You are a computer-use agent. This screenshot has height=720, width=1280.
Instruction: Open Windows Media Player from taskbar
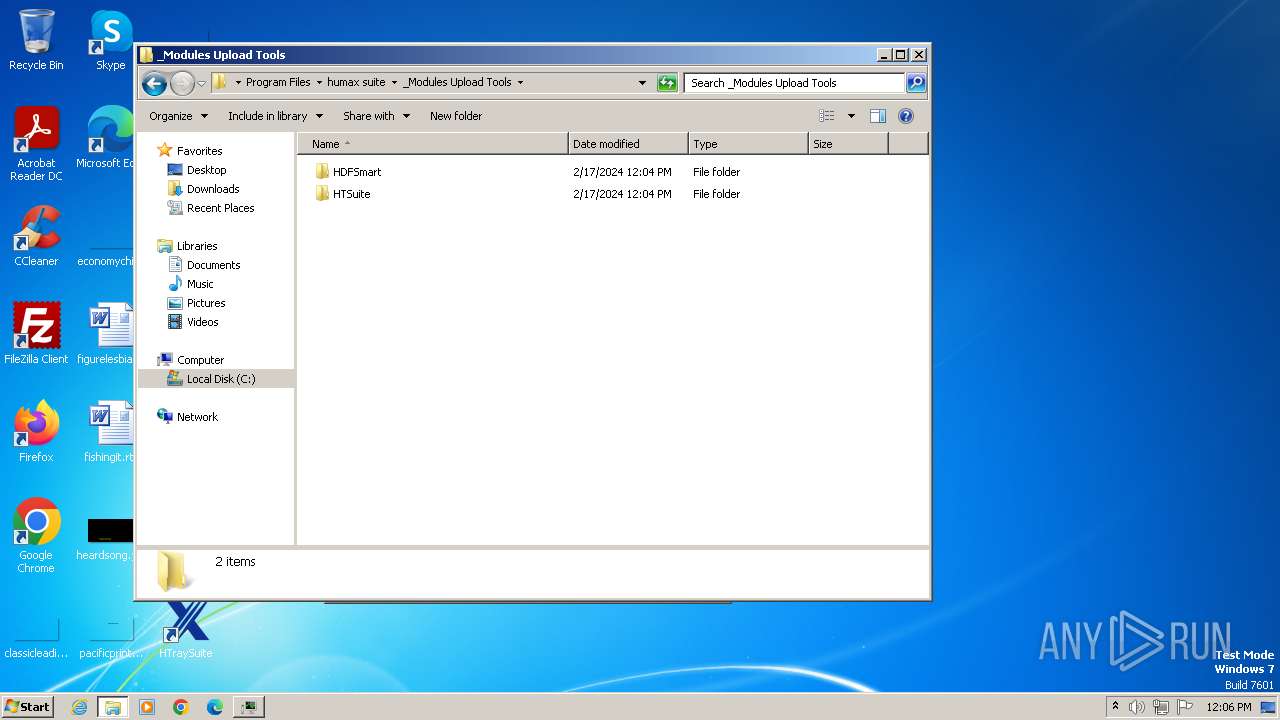(x=147, y=707)
